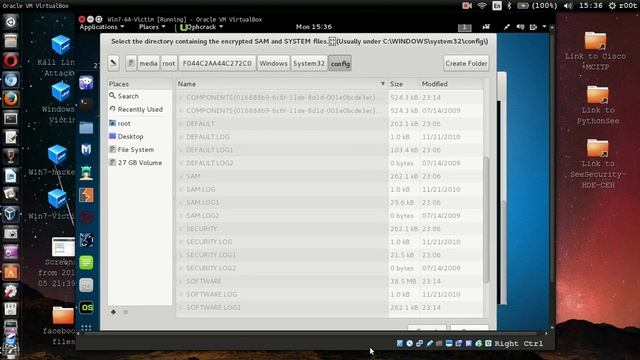Viewport: 640px width, 360px height.
Task: Sort files by the Modified column
Action: pyautogui.click(x=451, y=84)
